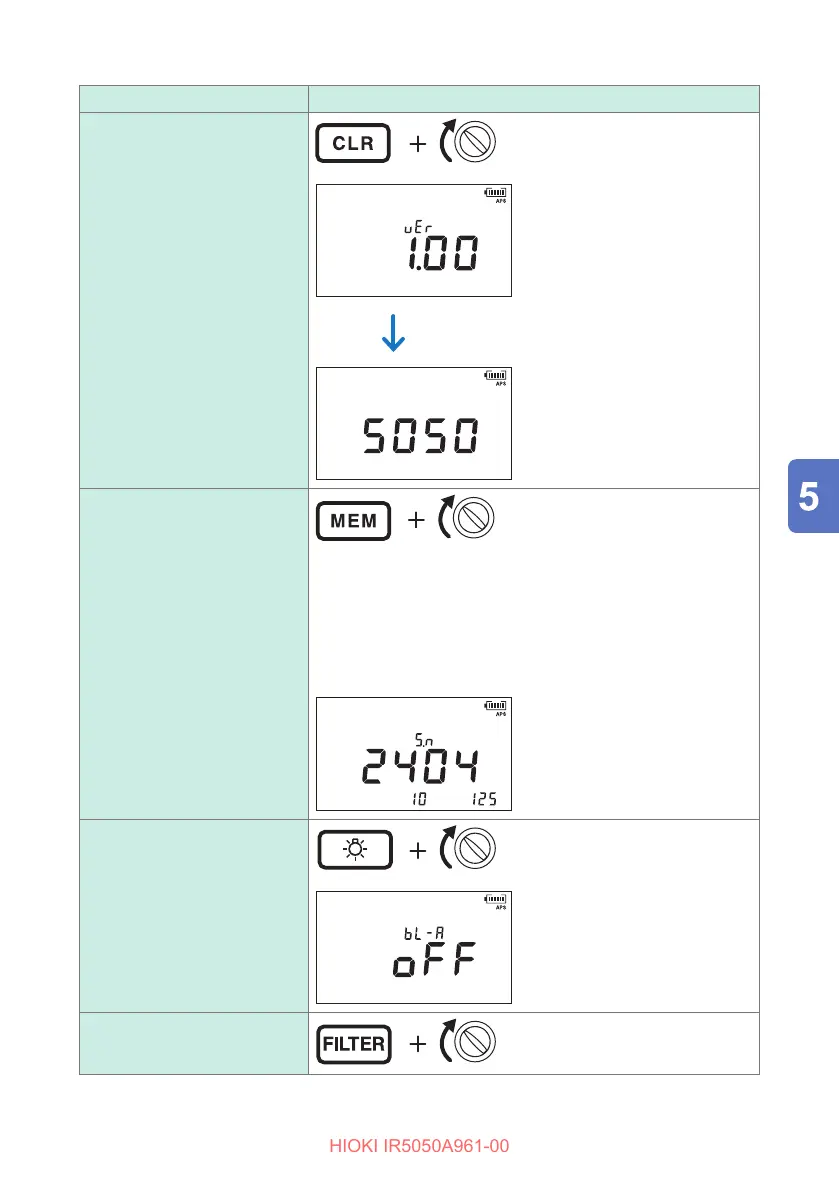Click the blue downward arrow
The image size is (839, 1191).
[393, 333]
